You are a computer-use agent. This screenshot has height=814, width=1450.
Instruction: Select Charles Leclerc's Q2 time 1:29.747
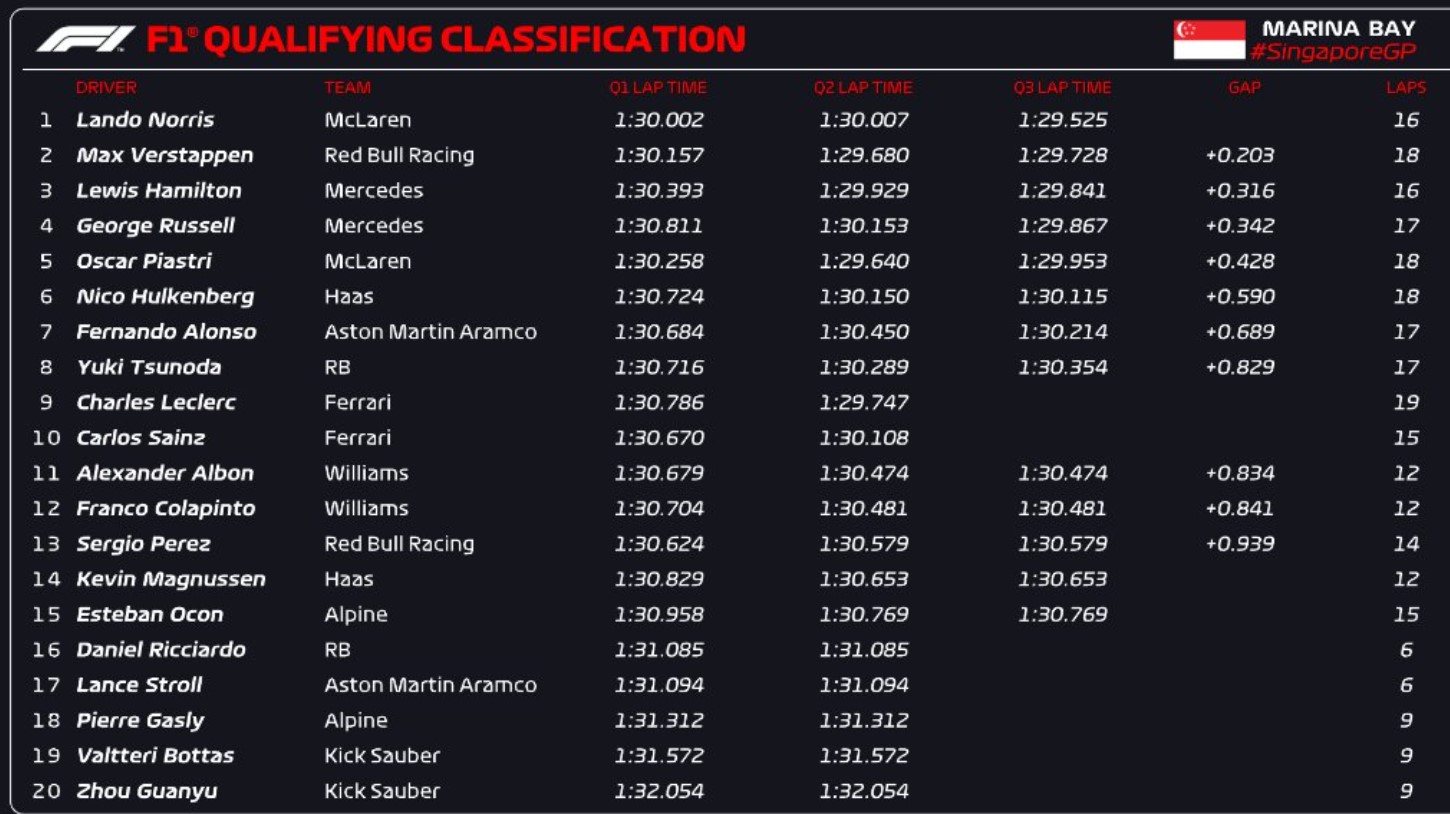coord(864,403)
